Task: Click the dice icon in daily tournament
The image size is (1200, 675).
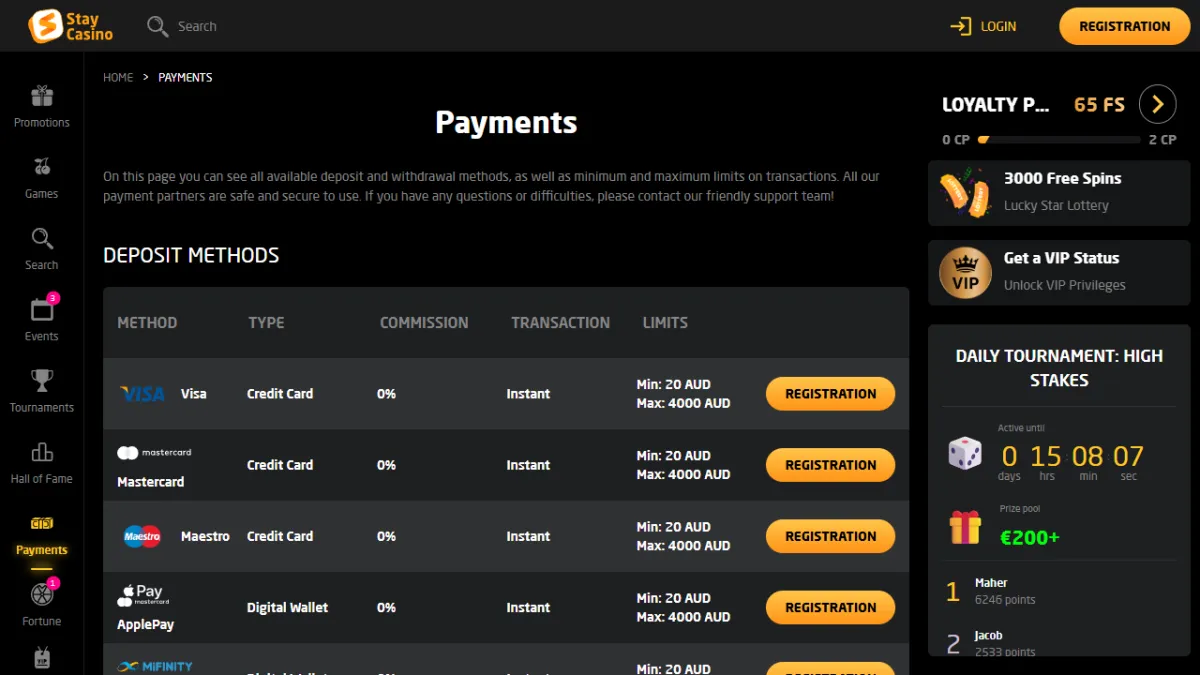Action: [x=965, y=454]
